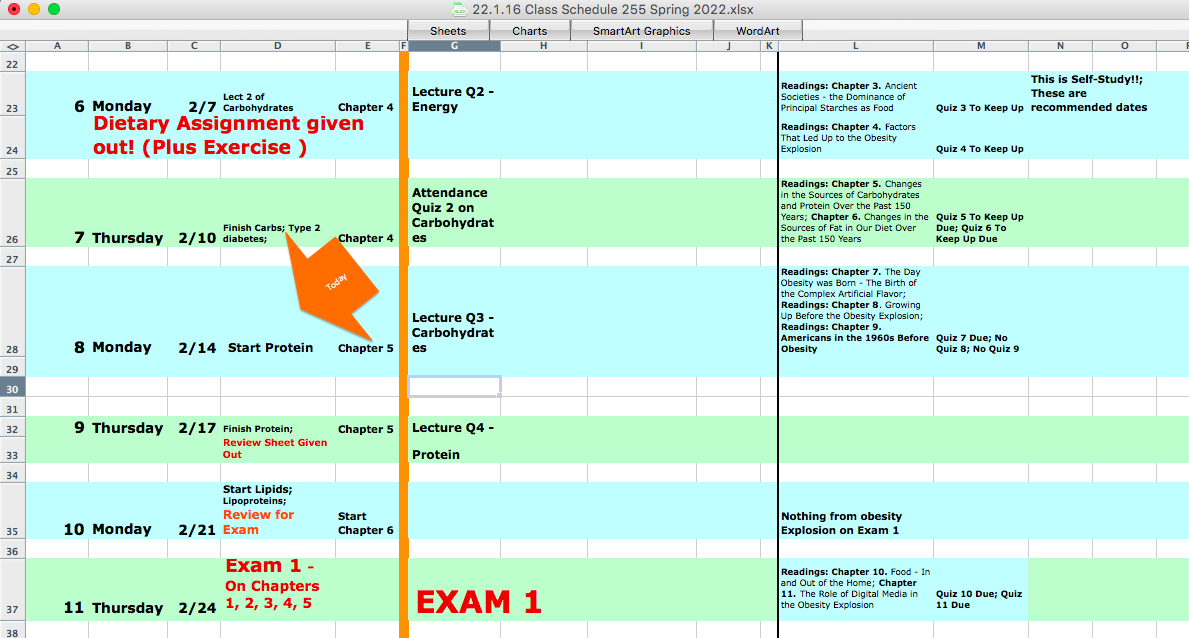The height and width of the screenshot is (638, 1189).
Task: Click the column M header
Action: tap(980, 46)
